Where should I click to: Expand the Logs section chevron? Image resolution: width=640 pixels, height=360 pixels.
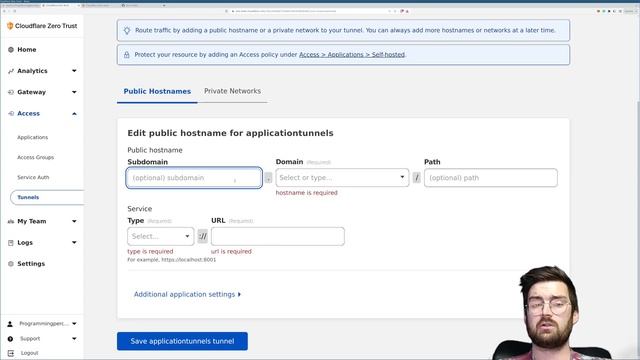pyautogui.click(x=74, y=242)
